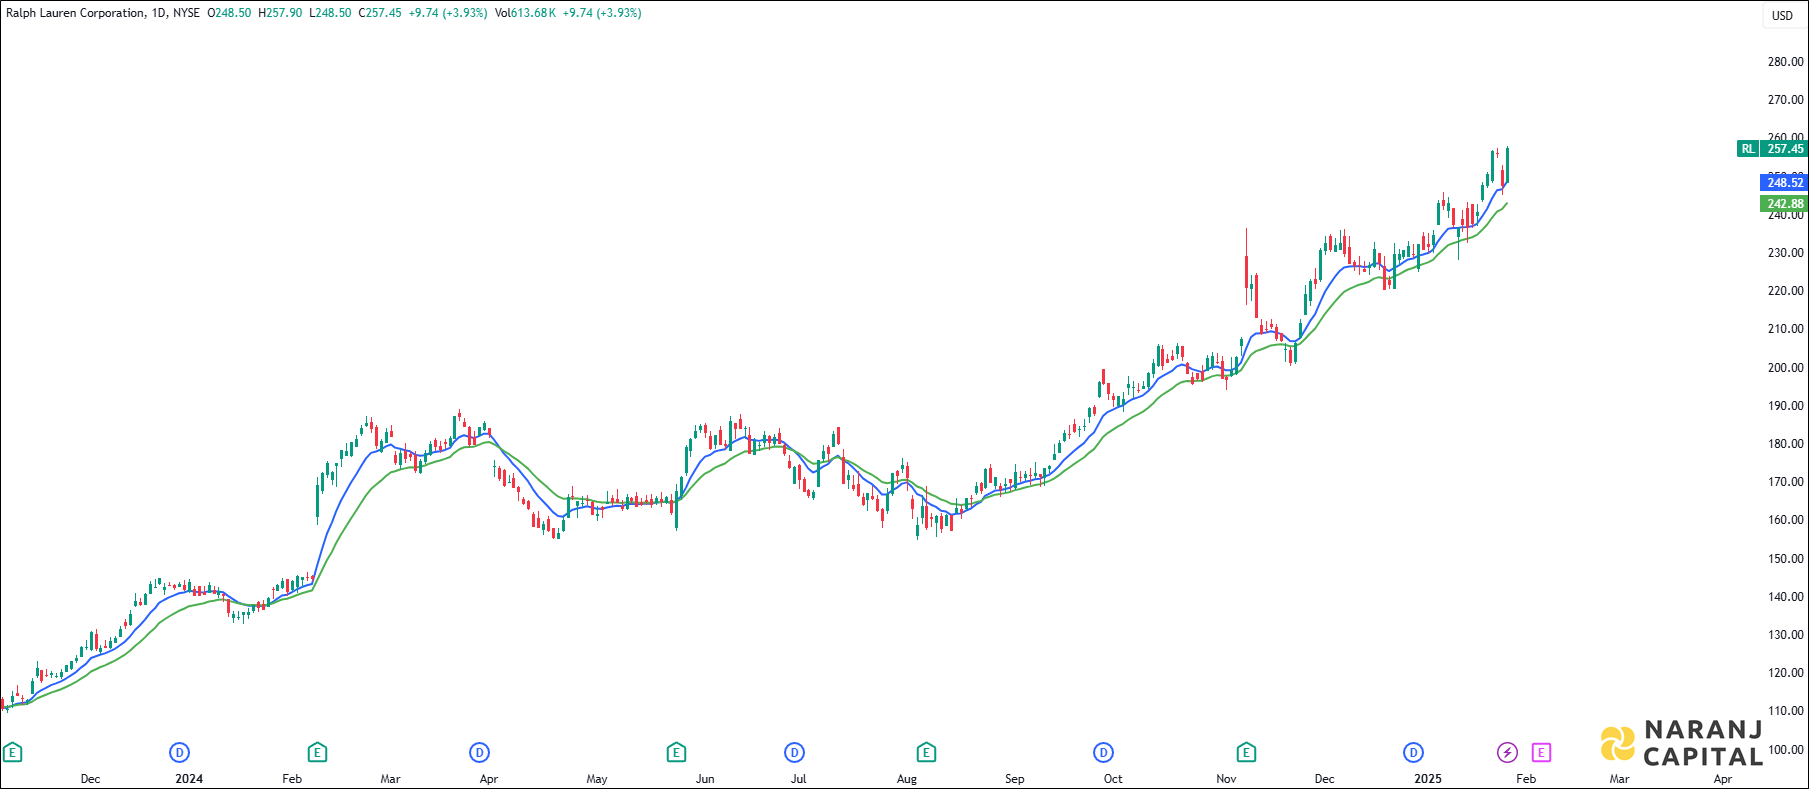Click the 110.00 price axis label
The width and height of the screenshot is (1809, 789).
click(x=1785, y=711)
